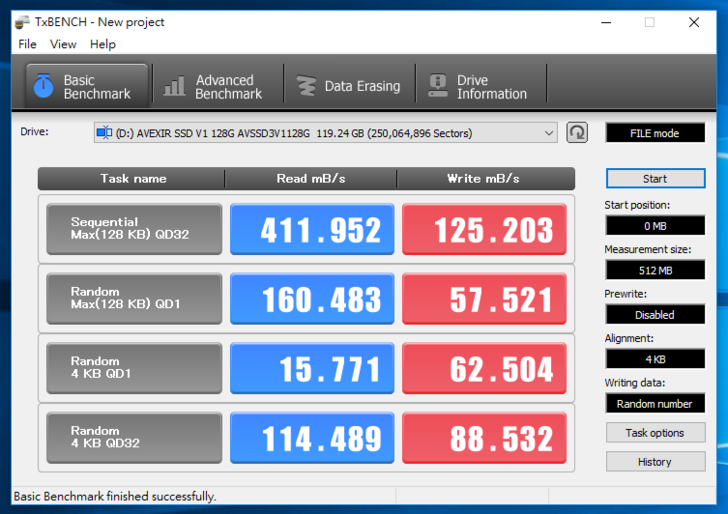728x514 pixels.
Task: Open the File menu
Action: click(x=27, y=44)
